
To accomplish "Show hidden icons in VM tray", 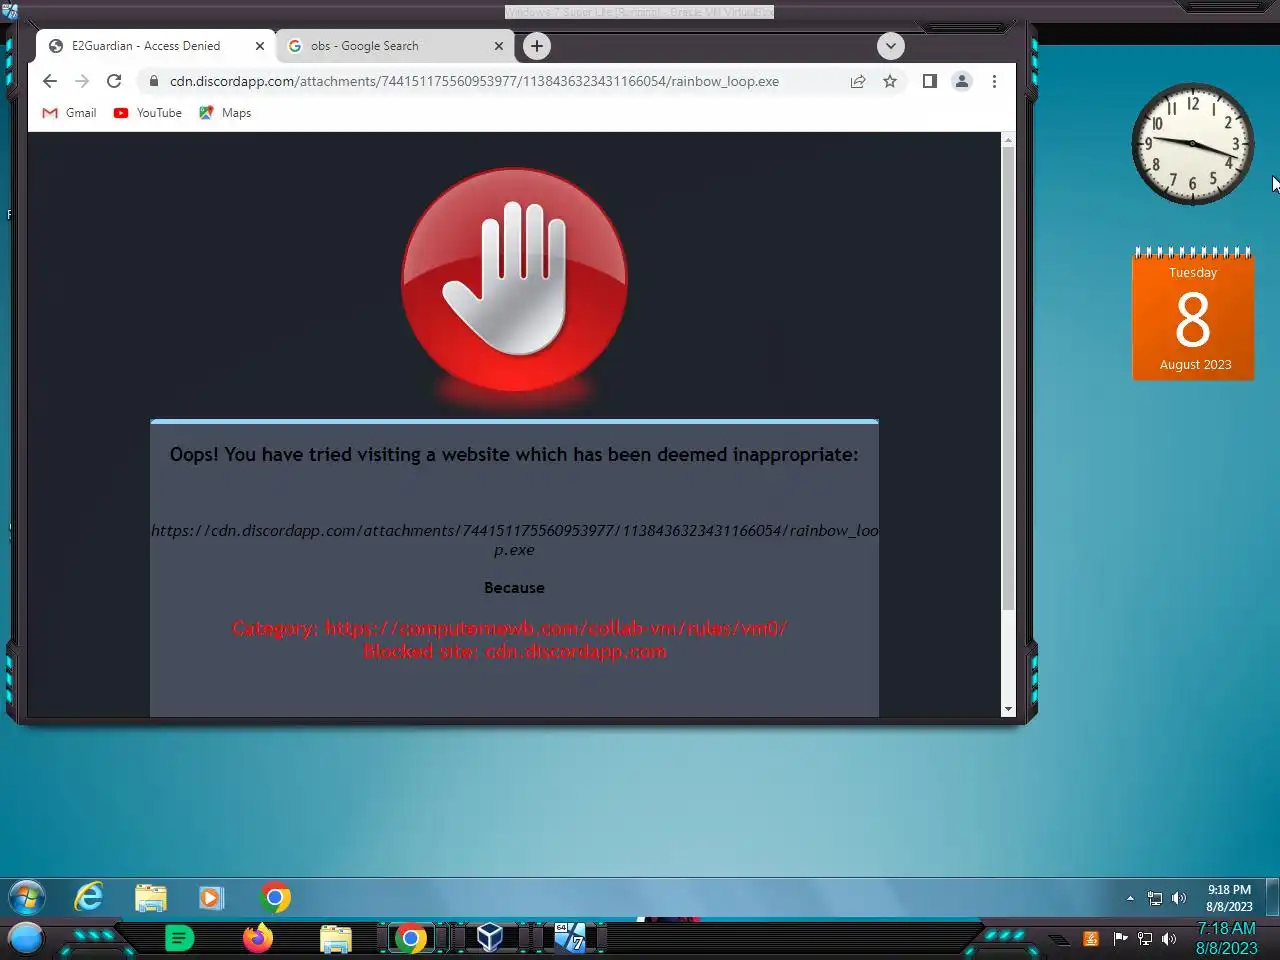I will click(1130, 898).
